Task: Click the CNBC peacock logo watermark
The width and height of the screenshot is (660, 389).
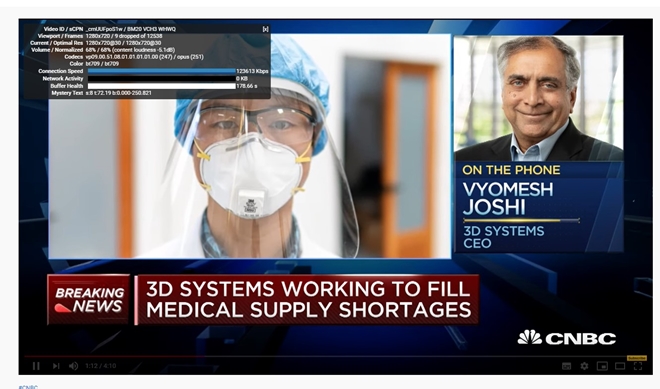Action: (x=567, y=338)
